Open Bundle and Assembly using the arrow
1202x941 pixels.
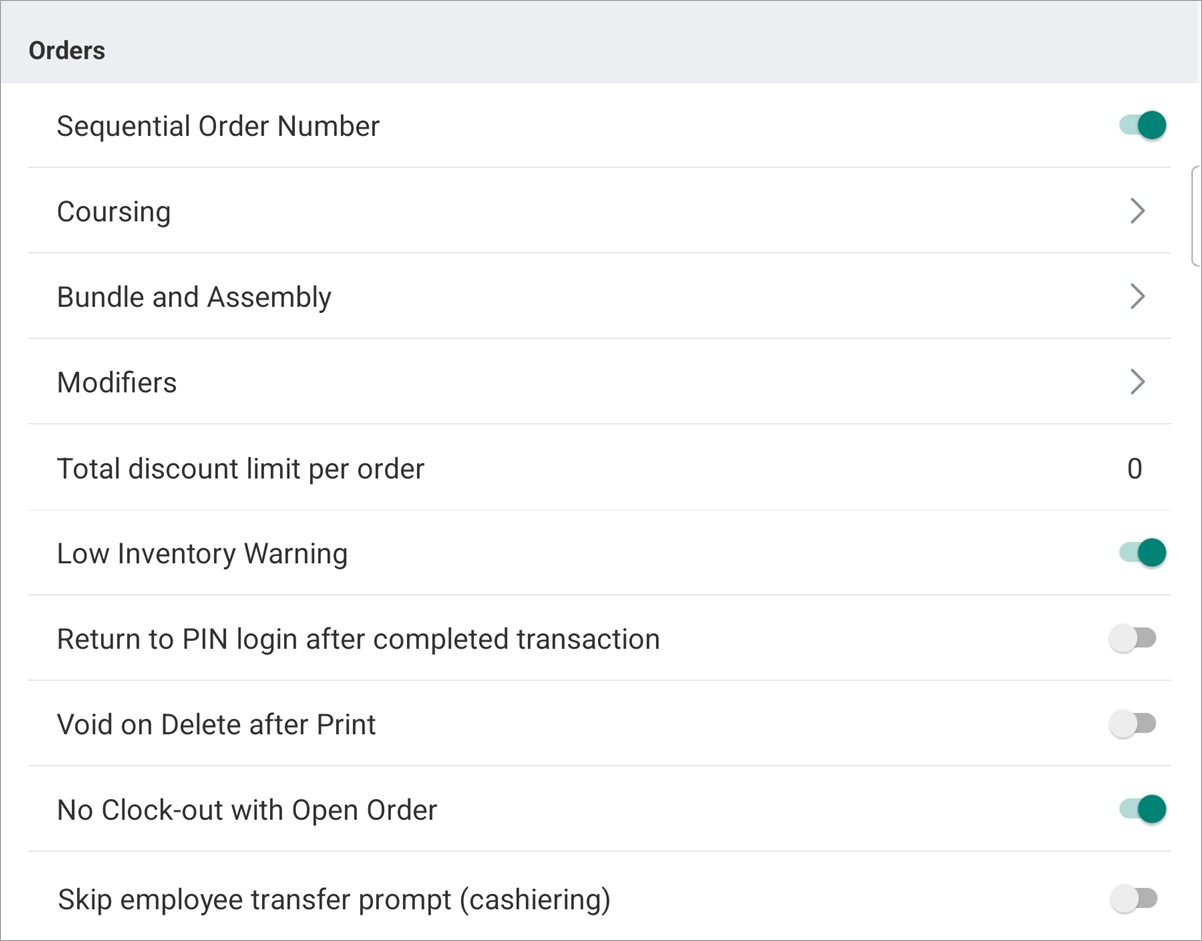click(1137, 296)
